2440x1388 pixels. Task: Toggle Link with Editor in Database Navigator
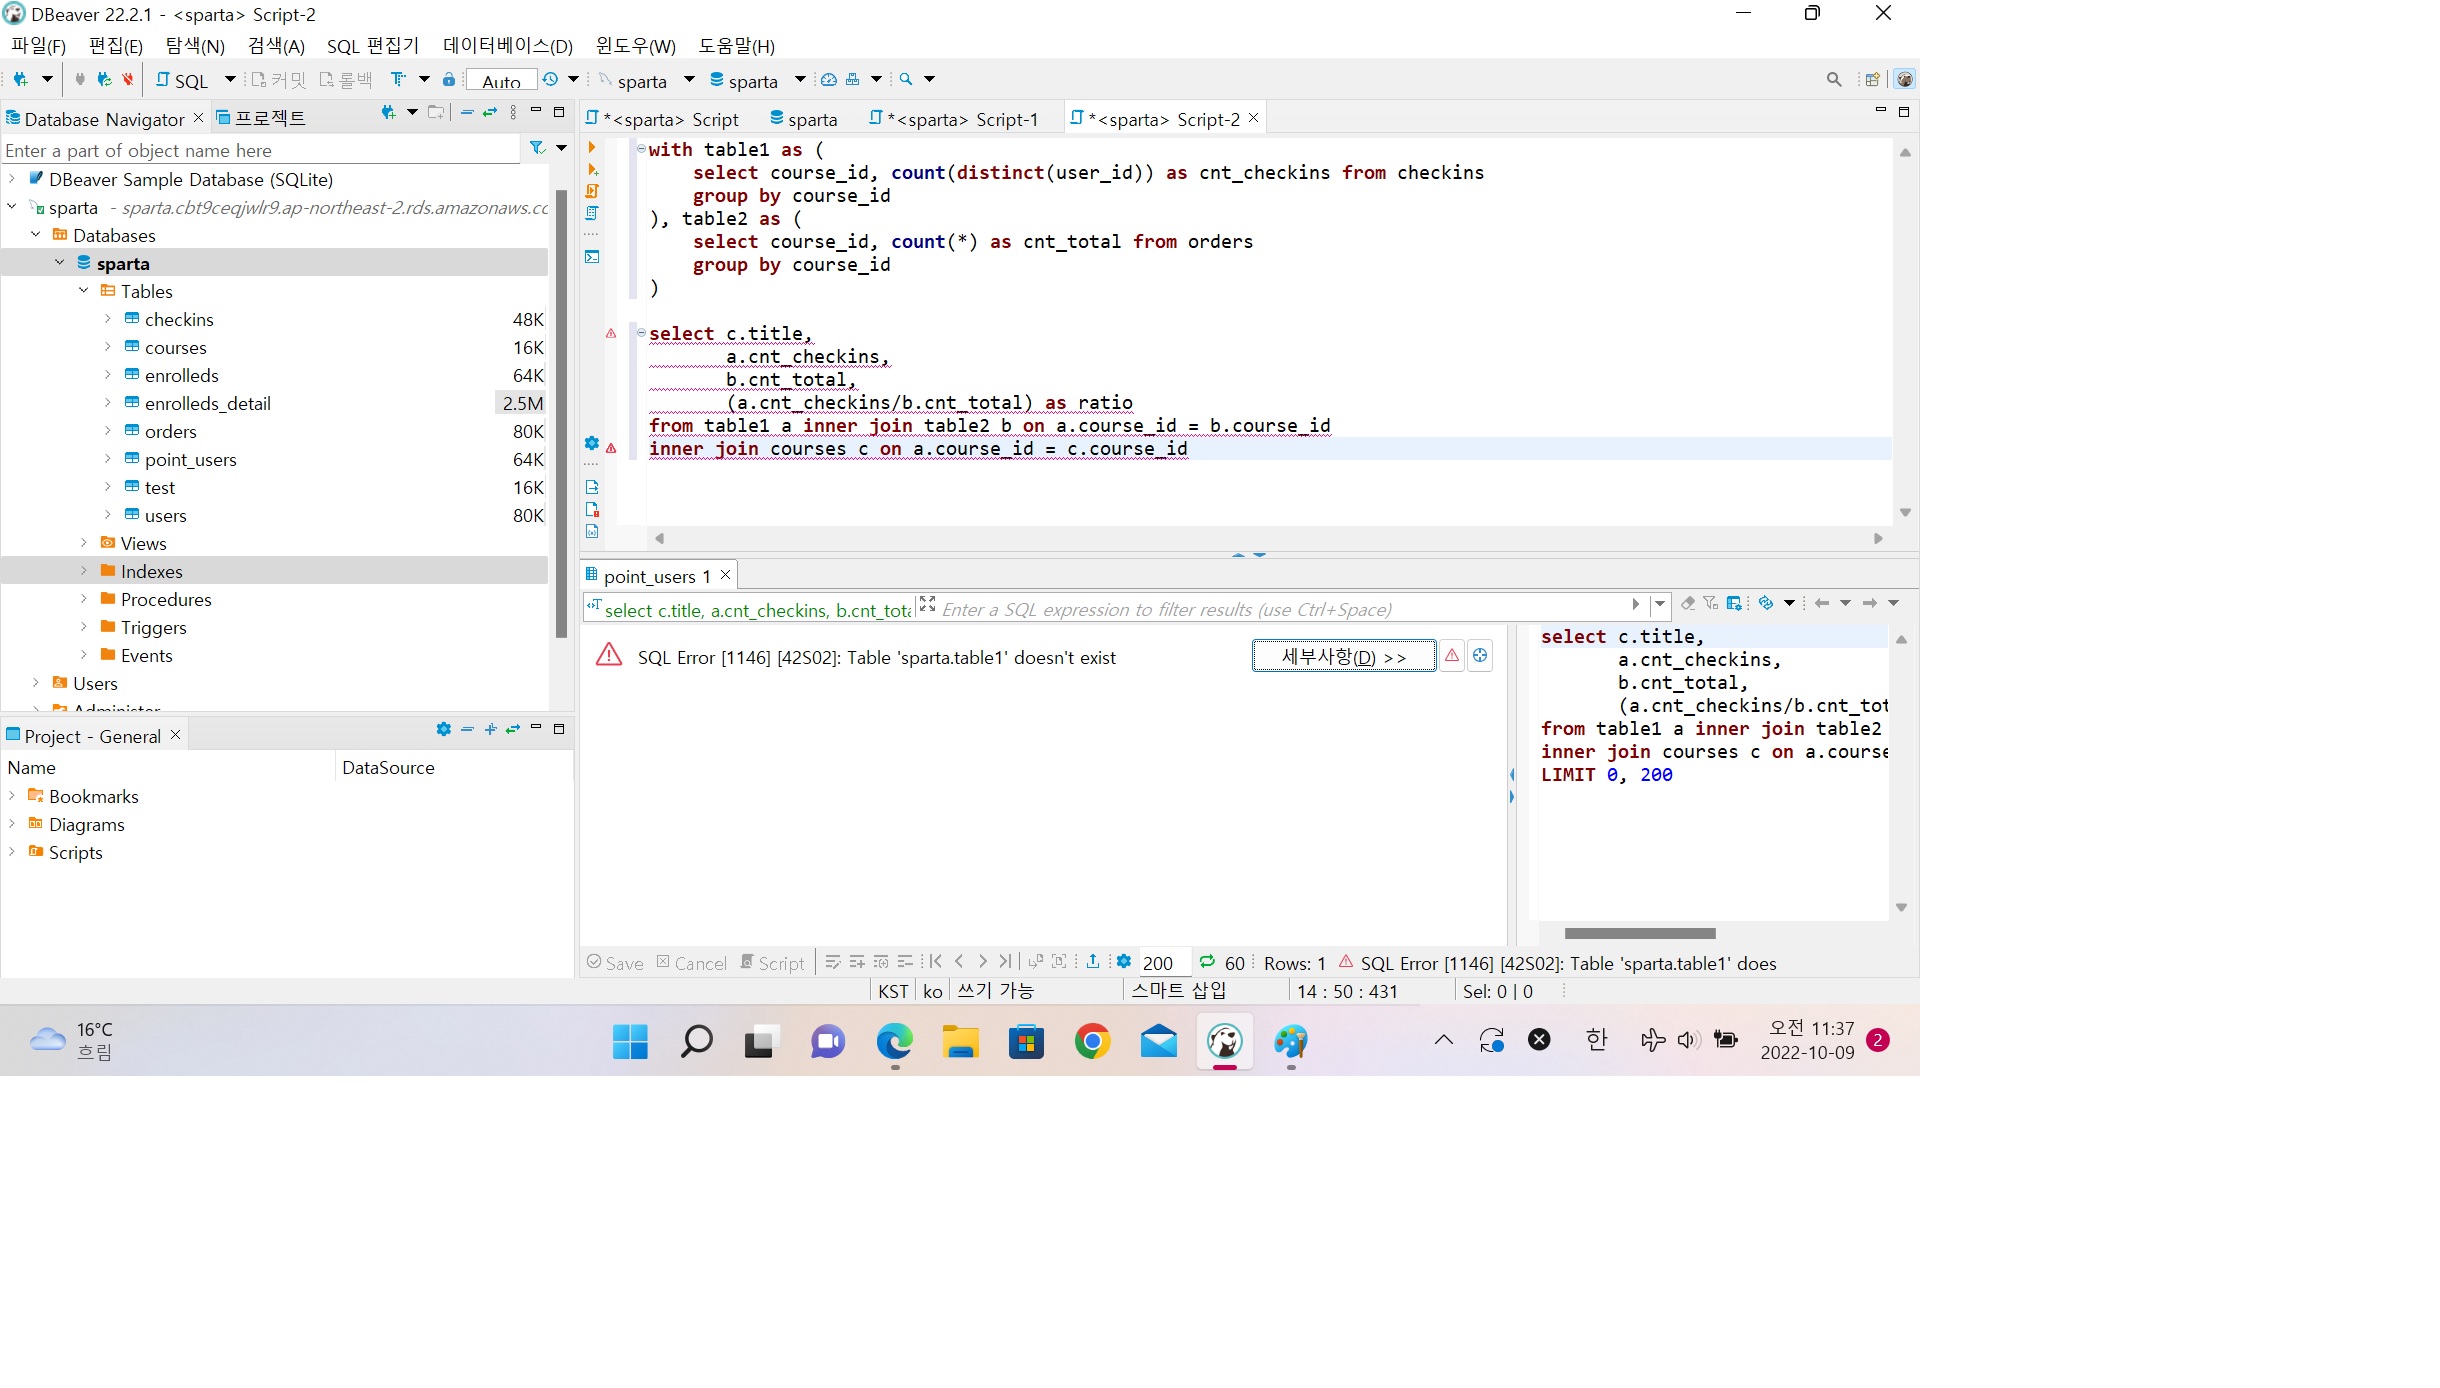pos(490,113)
